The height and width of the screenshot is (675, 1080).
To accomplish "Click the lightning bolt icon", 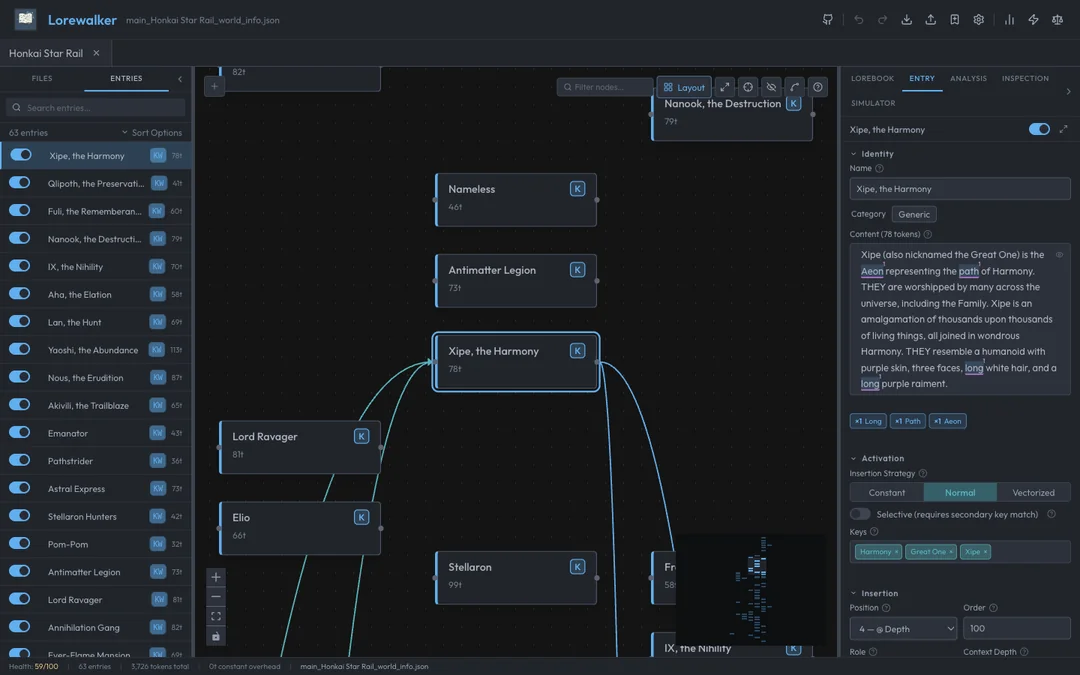I will point(1033,20).
